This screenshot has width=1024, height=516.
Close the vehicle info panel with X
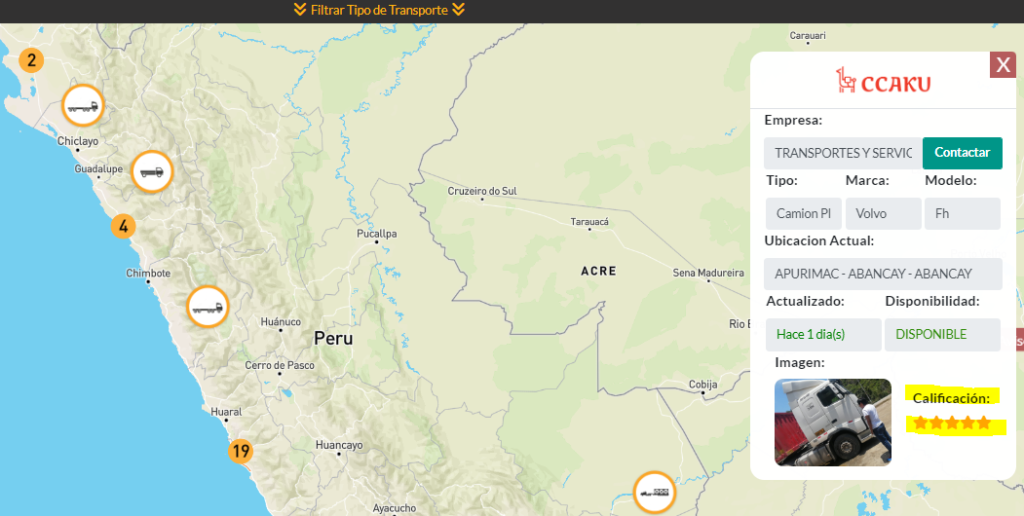coord(1002,65)
